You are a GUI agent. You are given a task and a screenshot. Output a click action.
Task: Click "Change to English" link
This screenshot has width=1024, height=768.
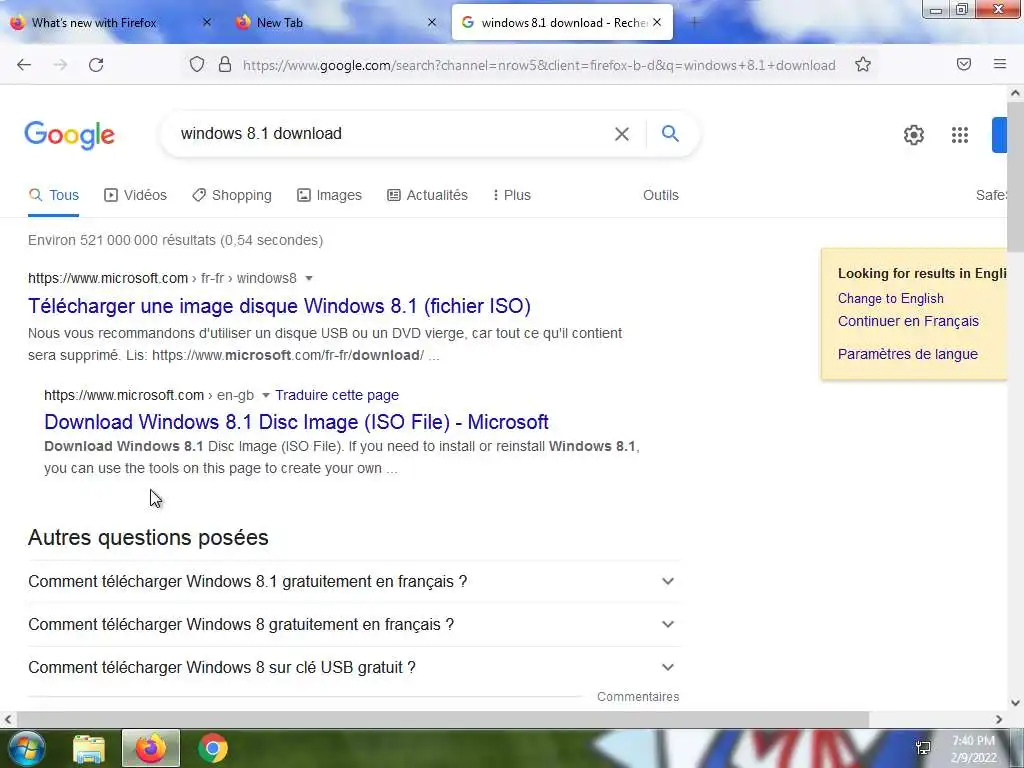890,298
